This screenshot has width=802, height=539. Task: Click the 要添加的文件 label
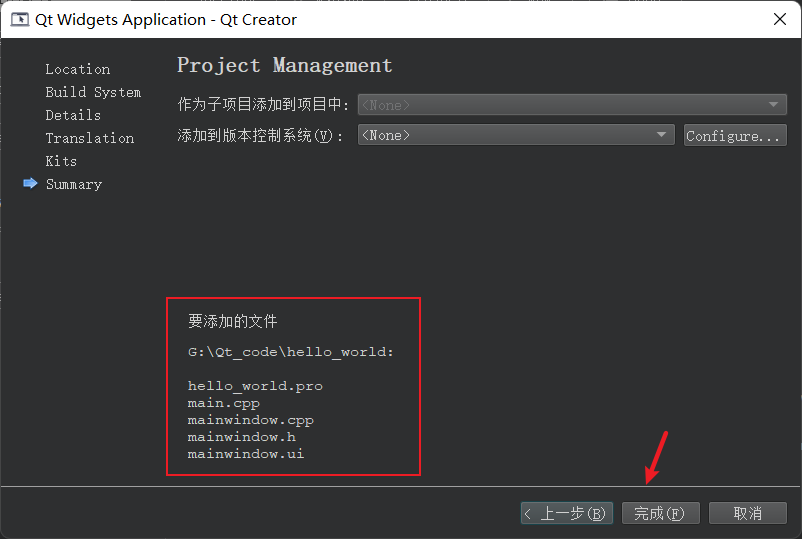(233, 322)
